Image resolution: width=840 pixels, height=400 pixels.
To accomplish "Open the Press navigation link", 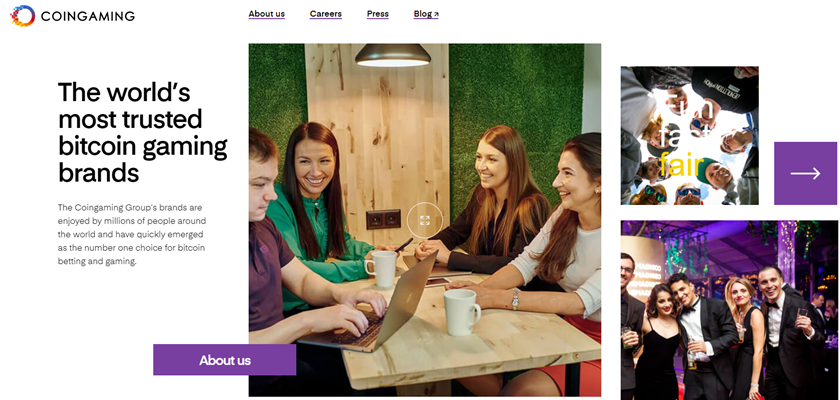I will click(x=378, y=14).
